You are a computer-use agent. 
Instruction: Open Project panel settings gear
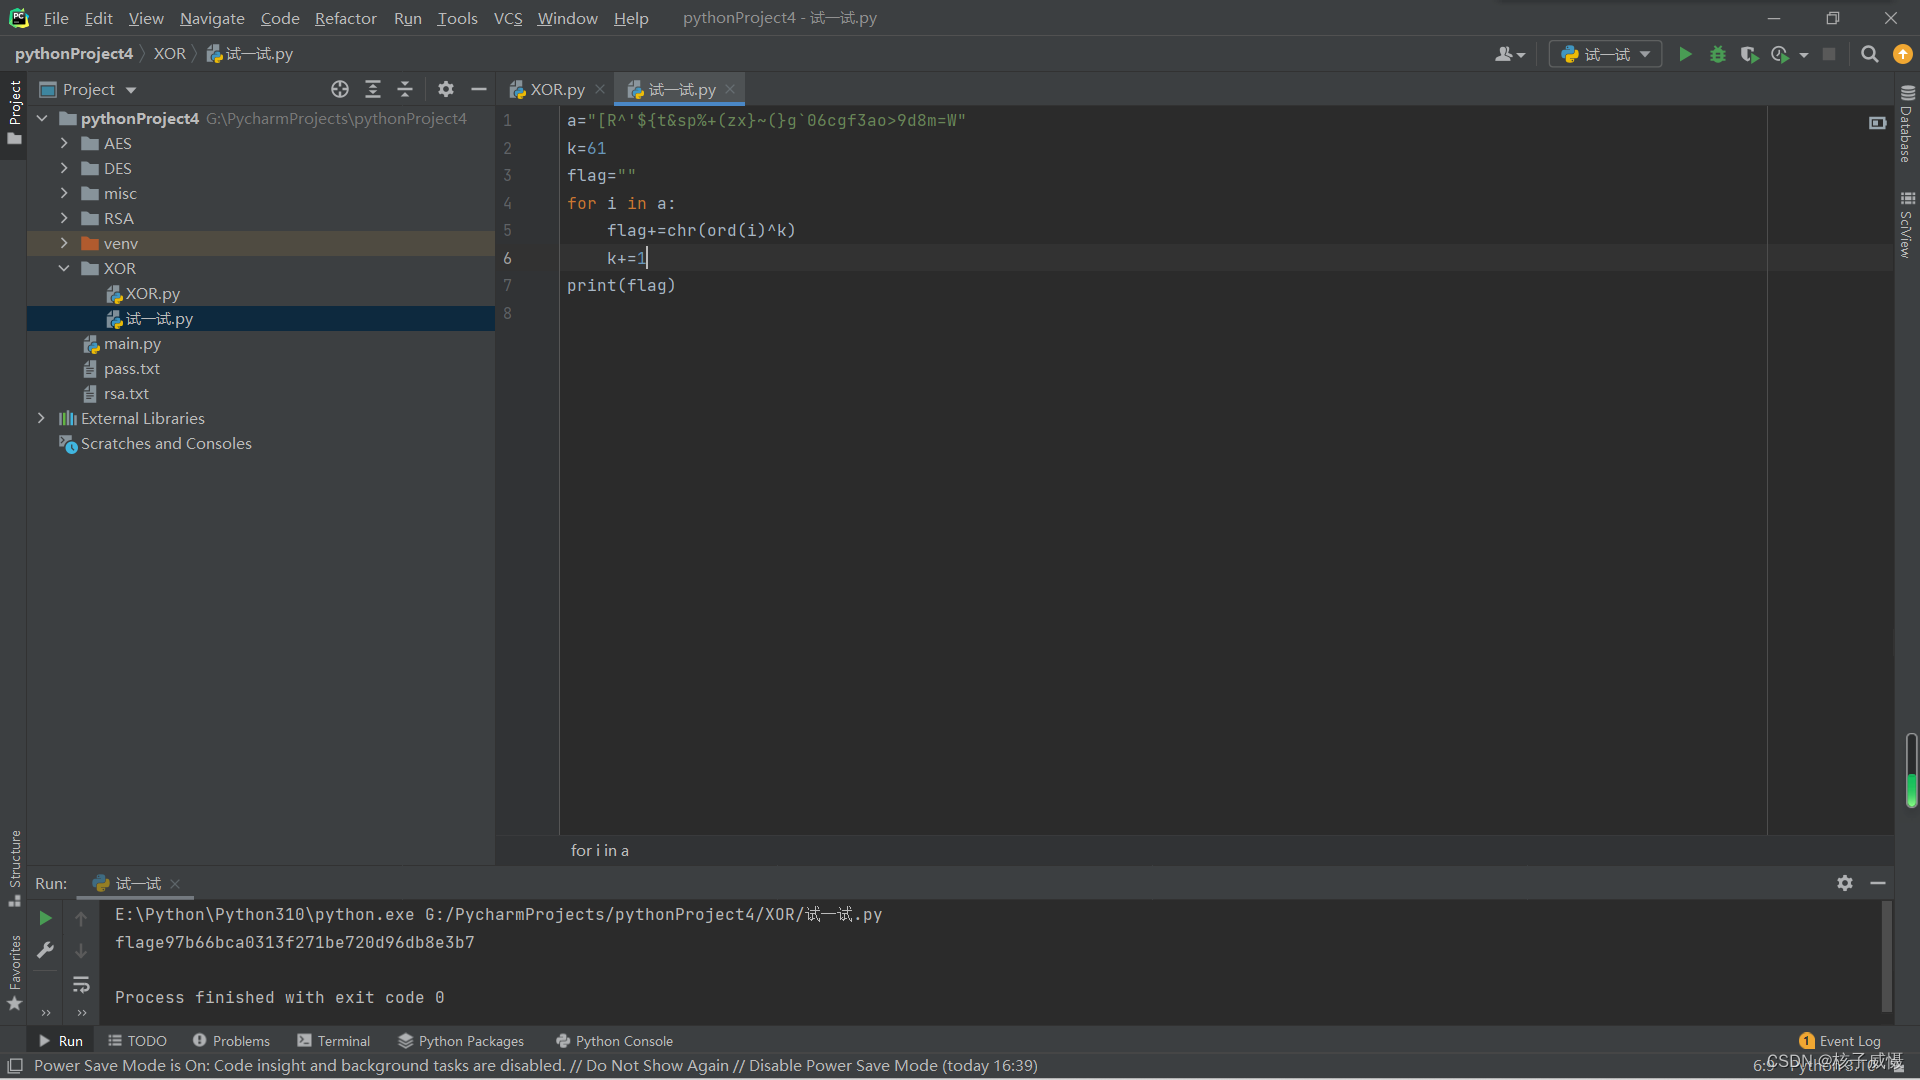[x=446, y=89]
